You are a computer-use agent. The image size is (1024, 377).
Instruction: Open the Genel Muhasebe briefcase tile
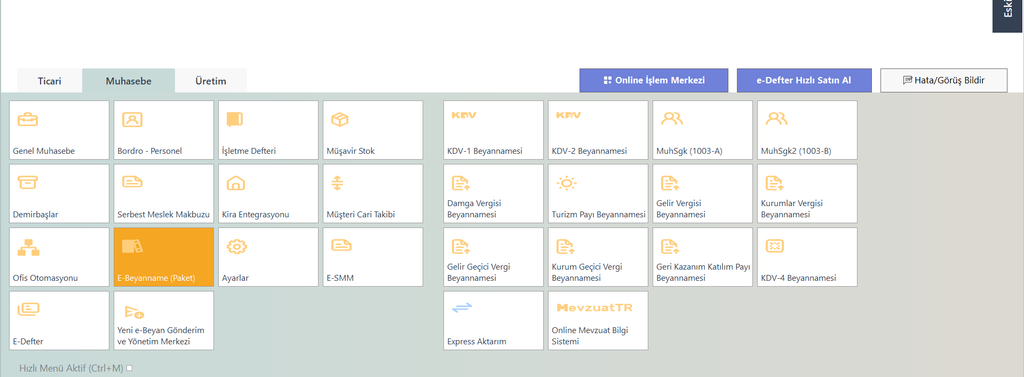59,129
